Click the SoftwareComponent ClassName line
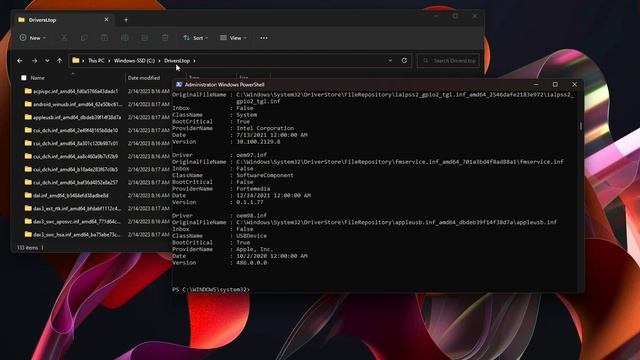The image size is (640, 360). 233,175
